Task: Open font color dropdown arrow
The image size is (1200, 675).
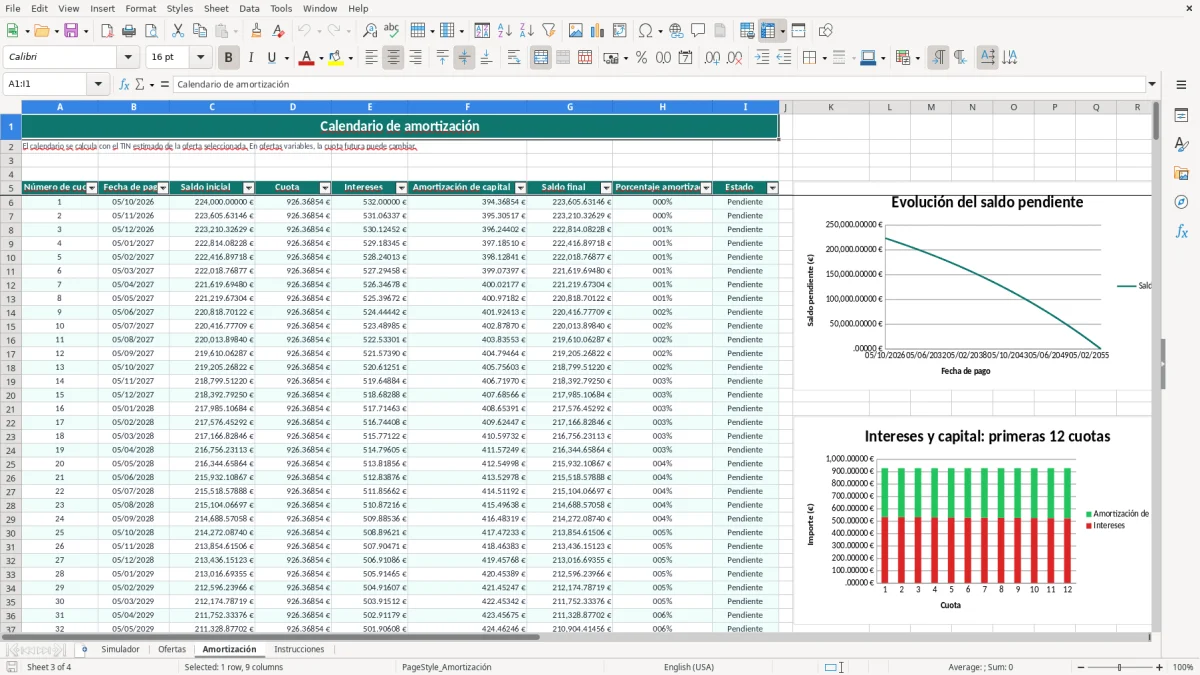Action: [319, 58]
